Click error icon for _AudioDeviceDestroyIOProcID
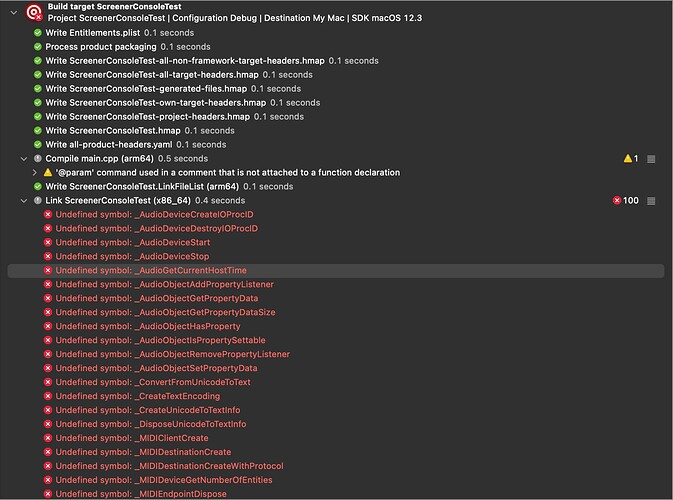This screenshot has width=673, height=500. (x=48, y=228)
